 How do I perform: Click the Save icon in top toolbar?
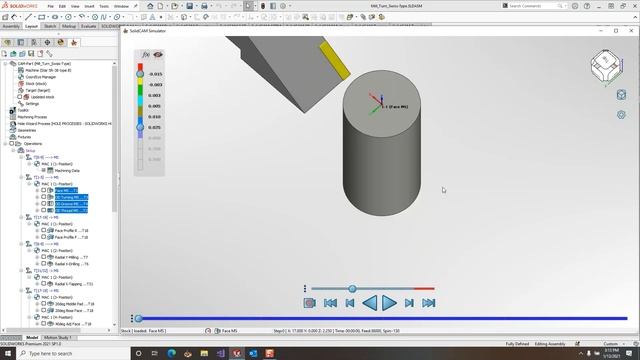pos(190,6)
